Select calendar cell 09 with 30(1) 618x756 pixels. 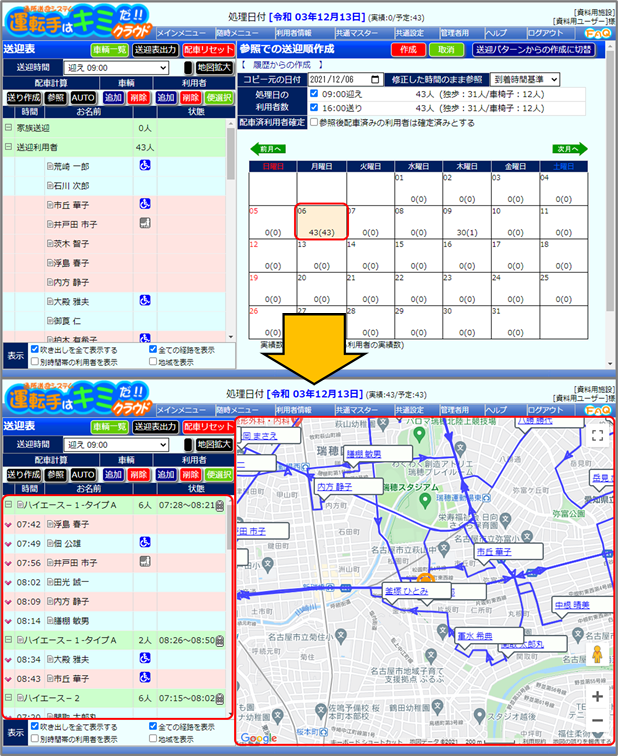click(x=467, y=222)
